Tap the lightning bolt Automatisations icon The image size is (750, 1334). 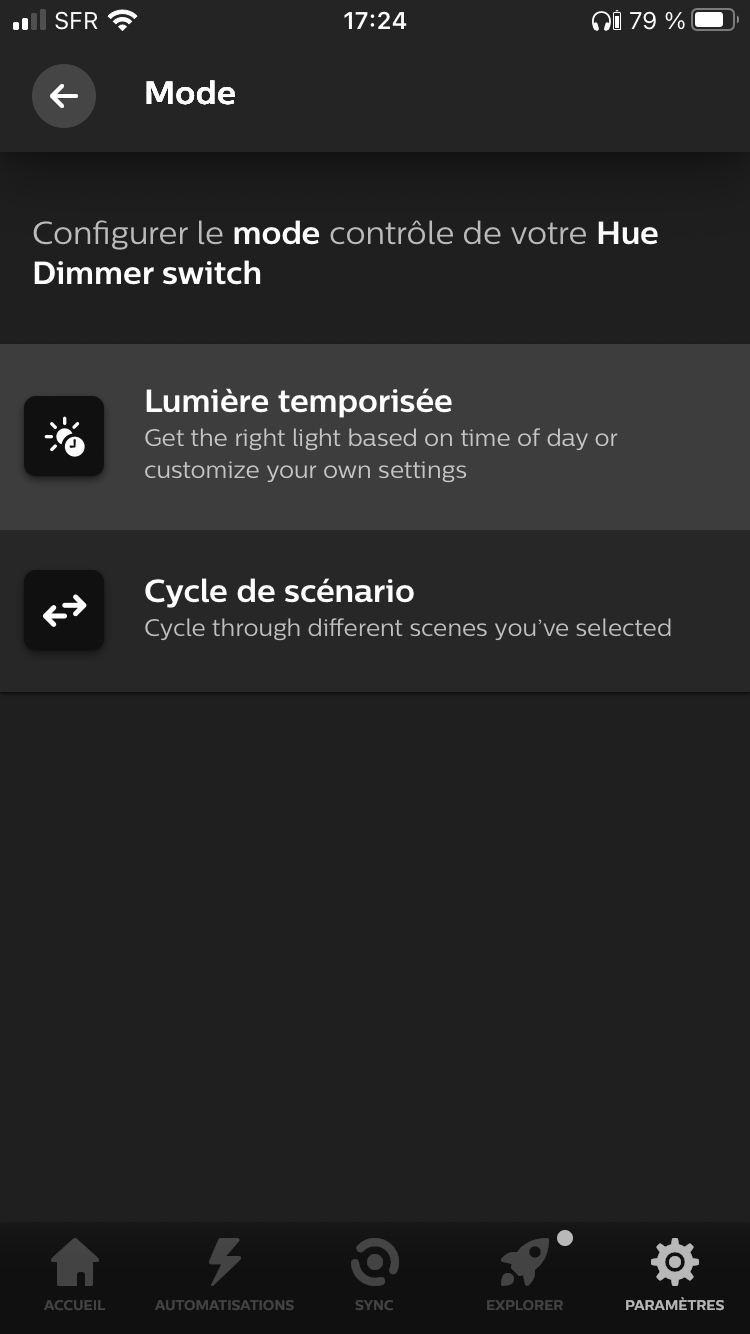(224, 1262)
